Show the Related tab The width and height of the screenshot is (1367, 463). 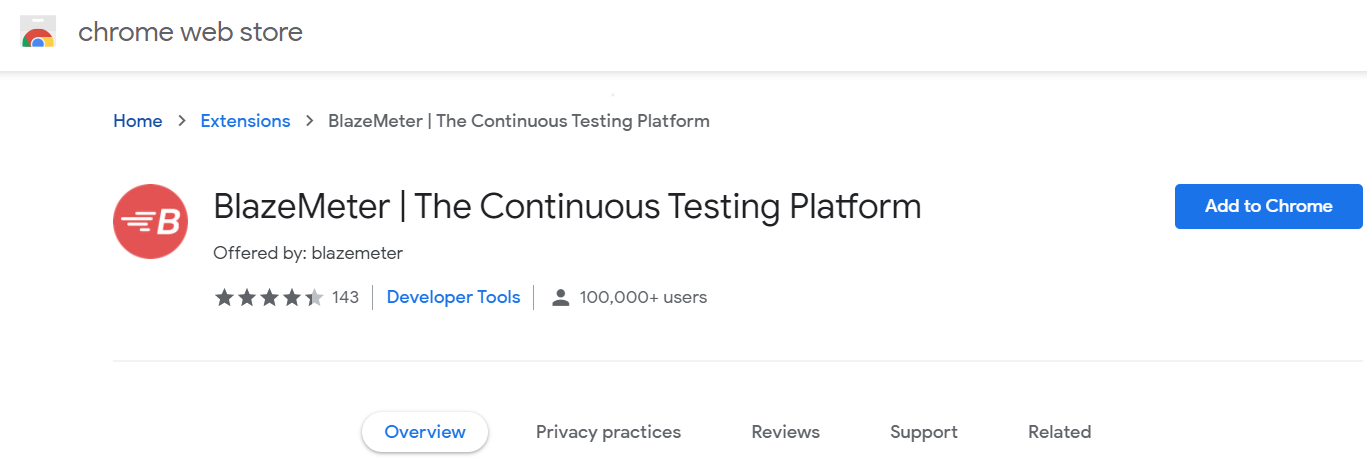tap(1059, 432)
